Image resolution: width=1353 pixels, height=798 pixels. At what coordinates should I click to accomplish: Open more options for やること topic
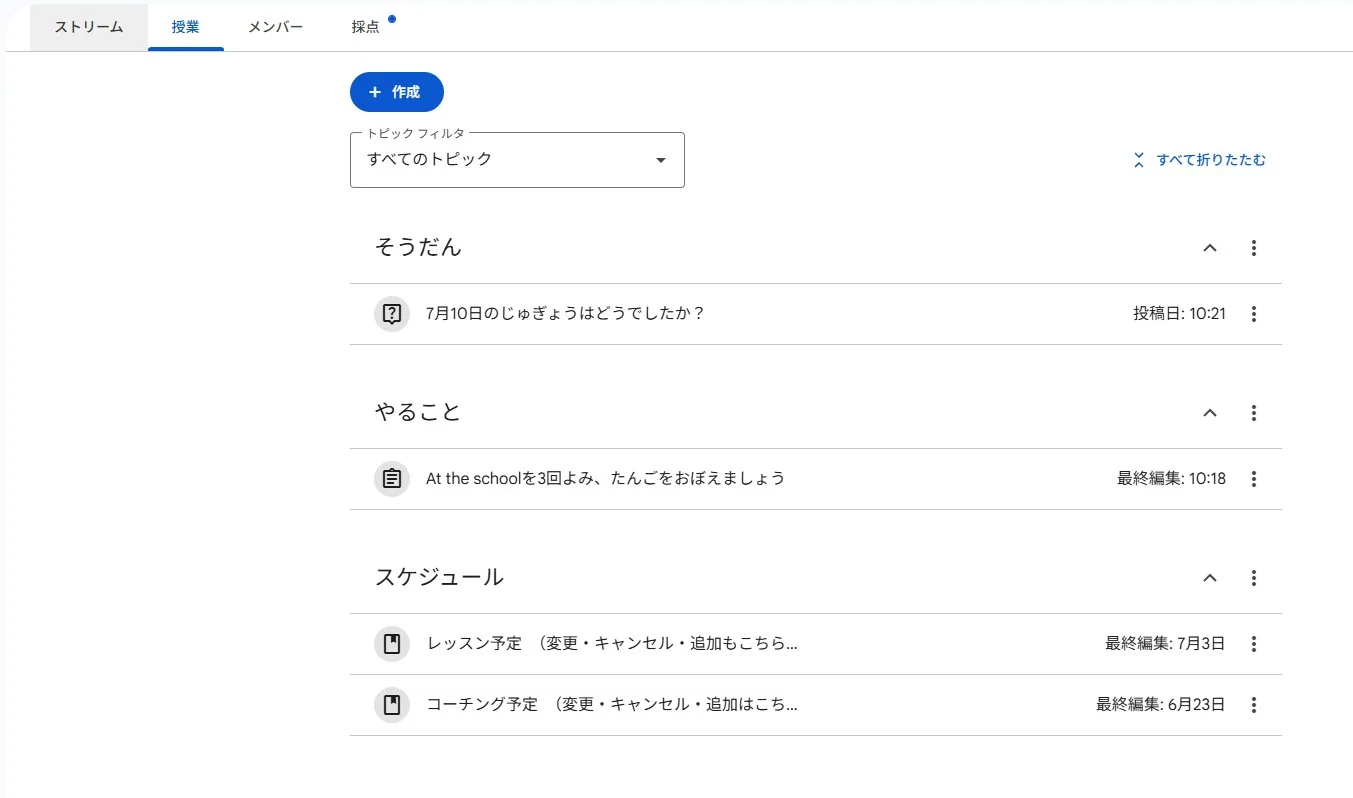tap(1254, 413)
